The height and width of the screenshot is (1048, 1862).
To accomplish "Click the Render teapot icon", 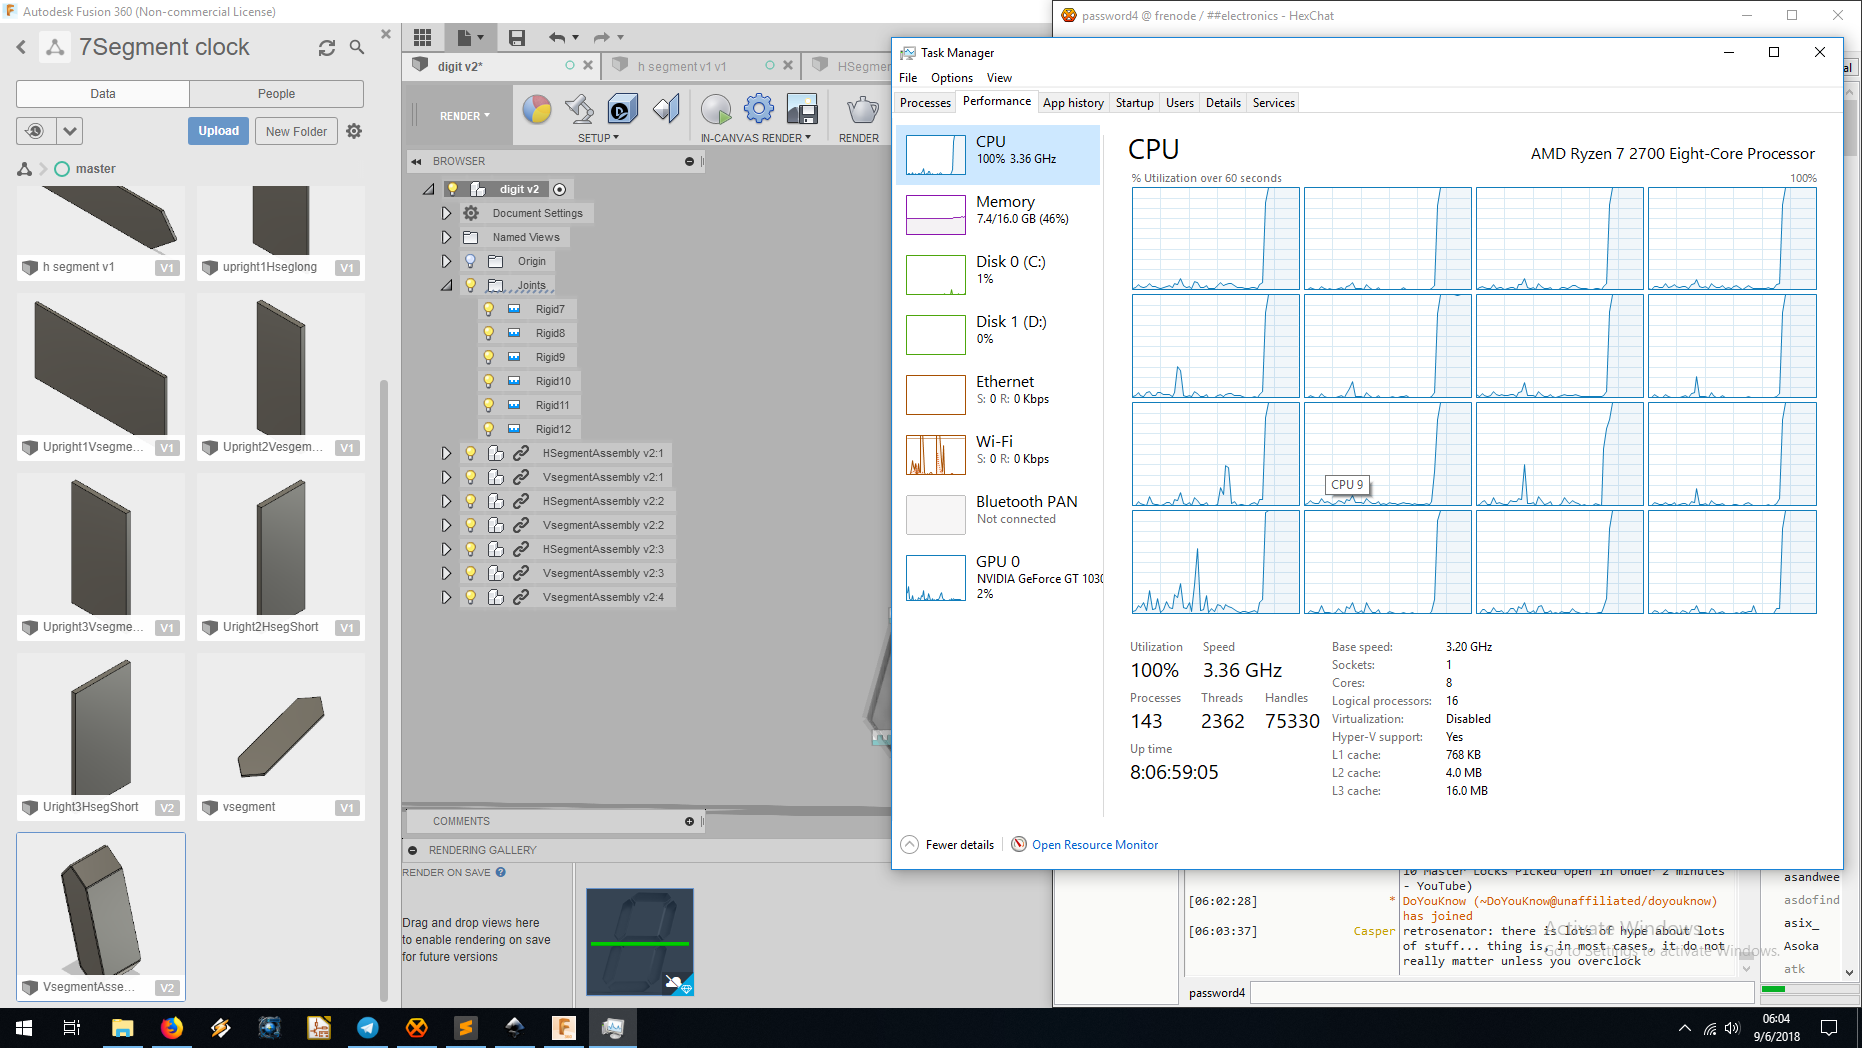I will 861,108.
